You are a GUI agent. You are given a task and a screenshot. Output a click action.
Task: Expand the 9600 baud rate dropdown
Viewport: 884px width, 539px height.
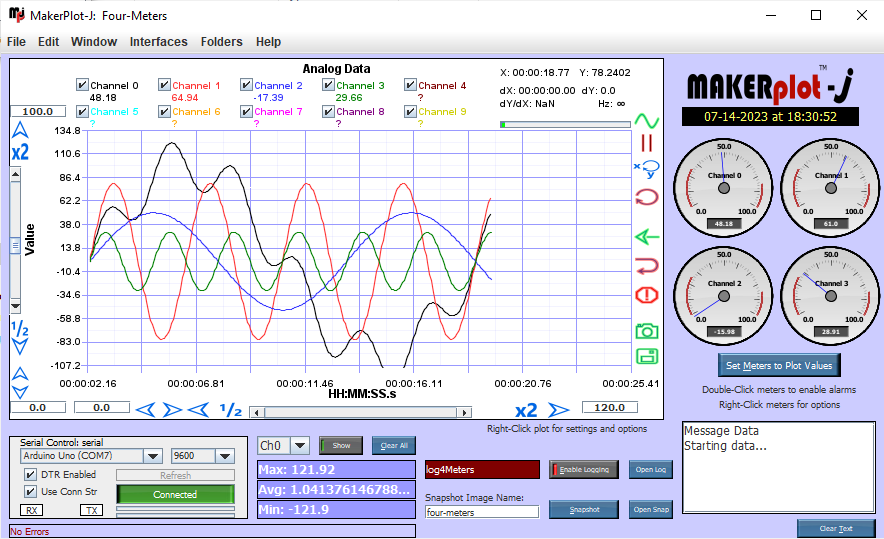[x=225, y=456]
